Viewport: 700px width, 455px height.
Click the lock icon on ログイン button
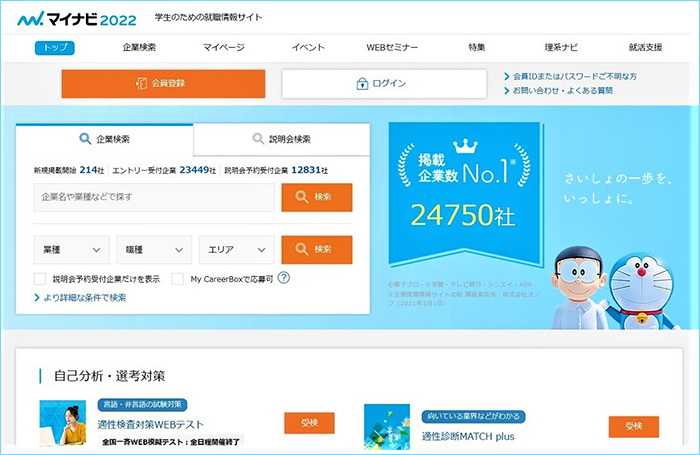pos(362,83)
